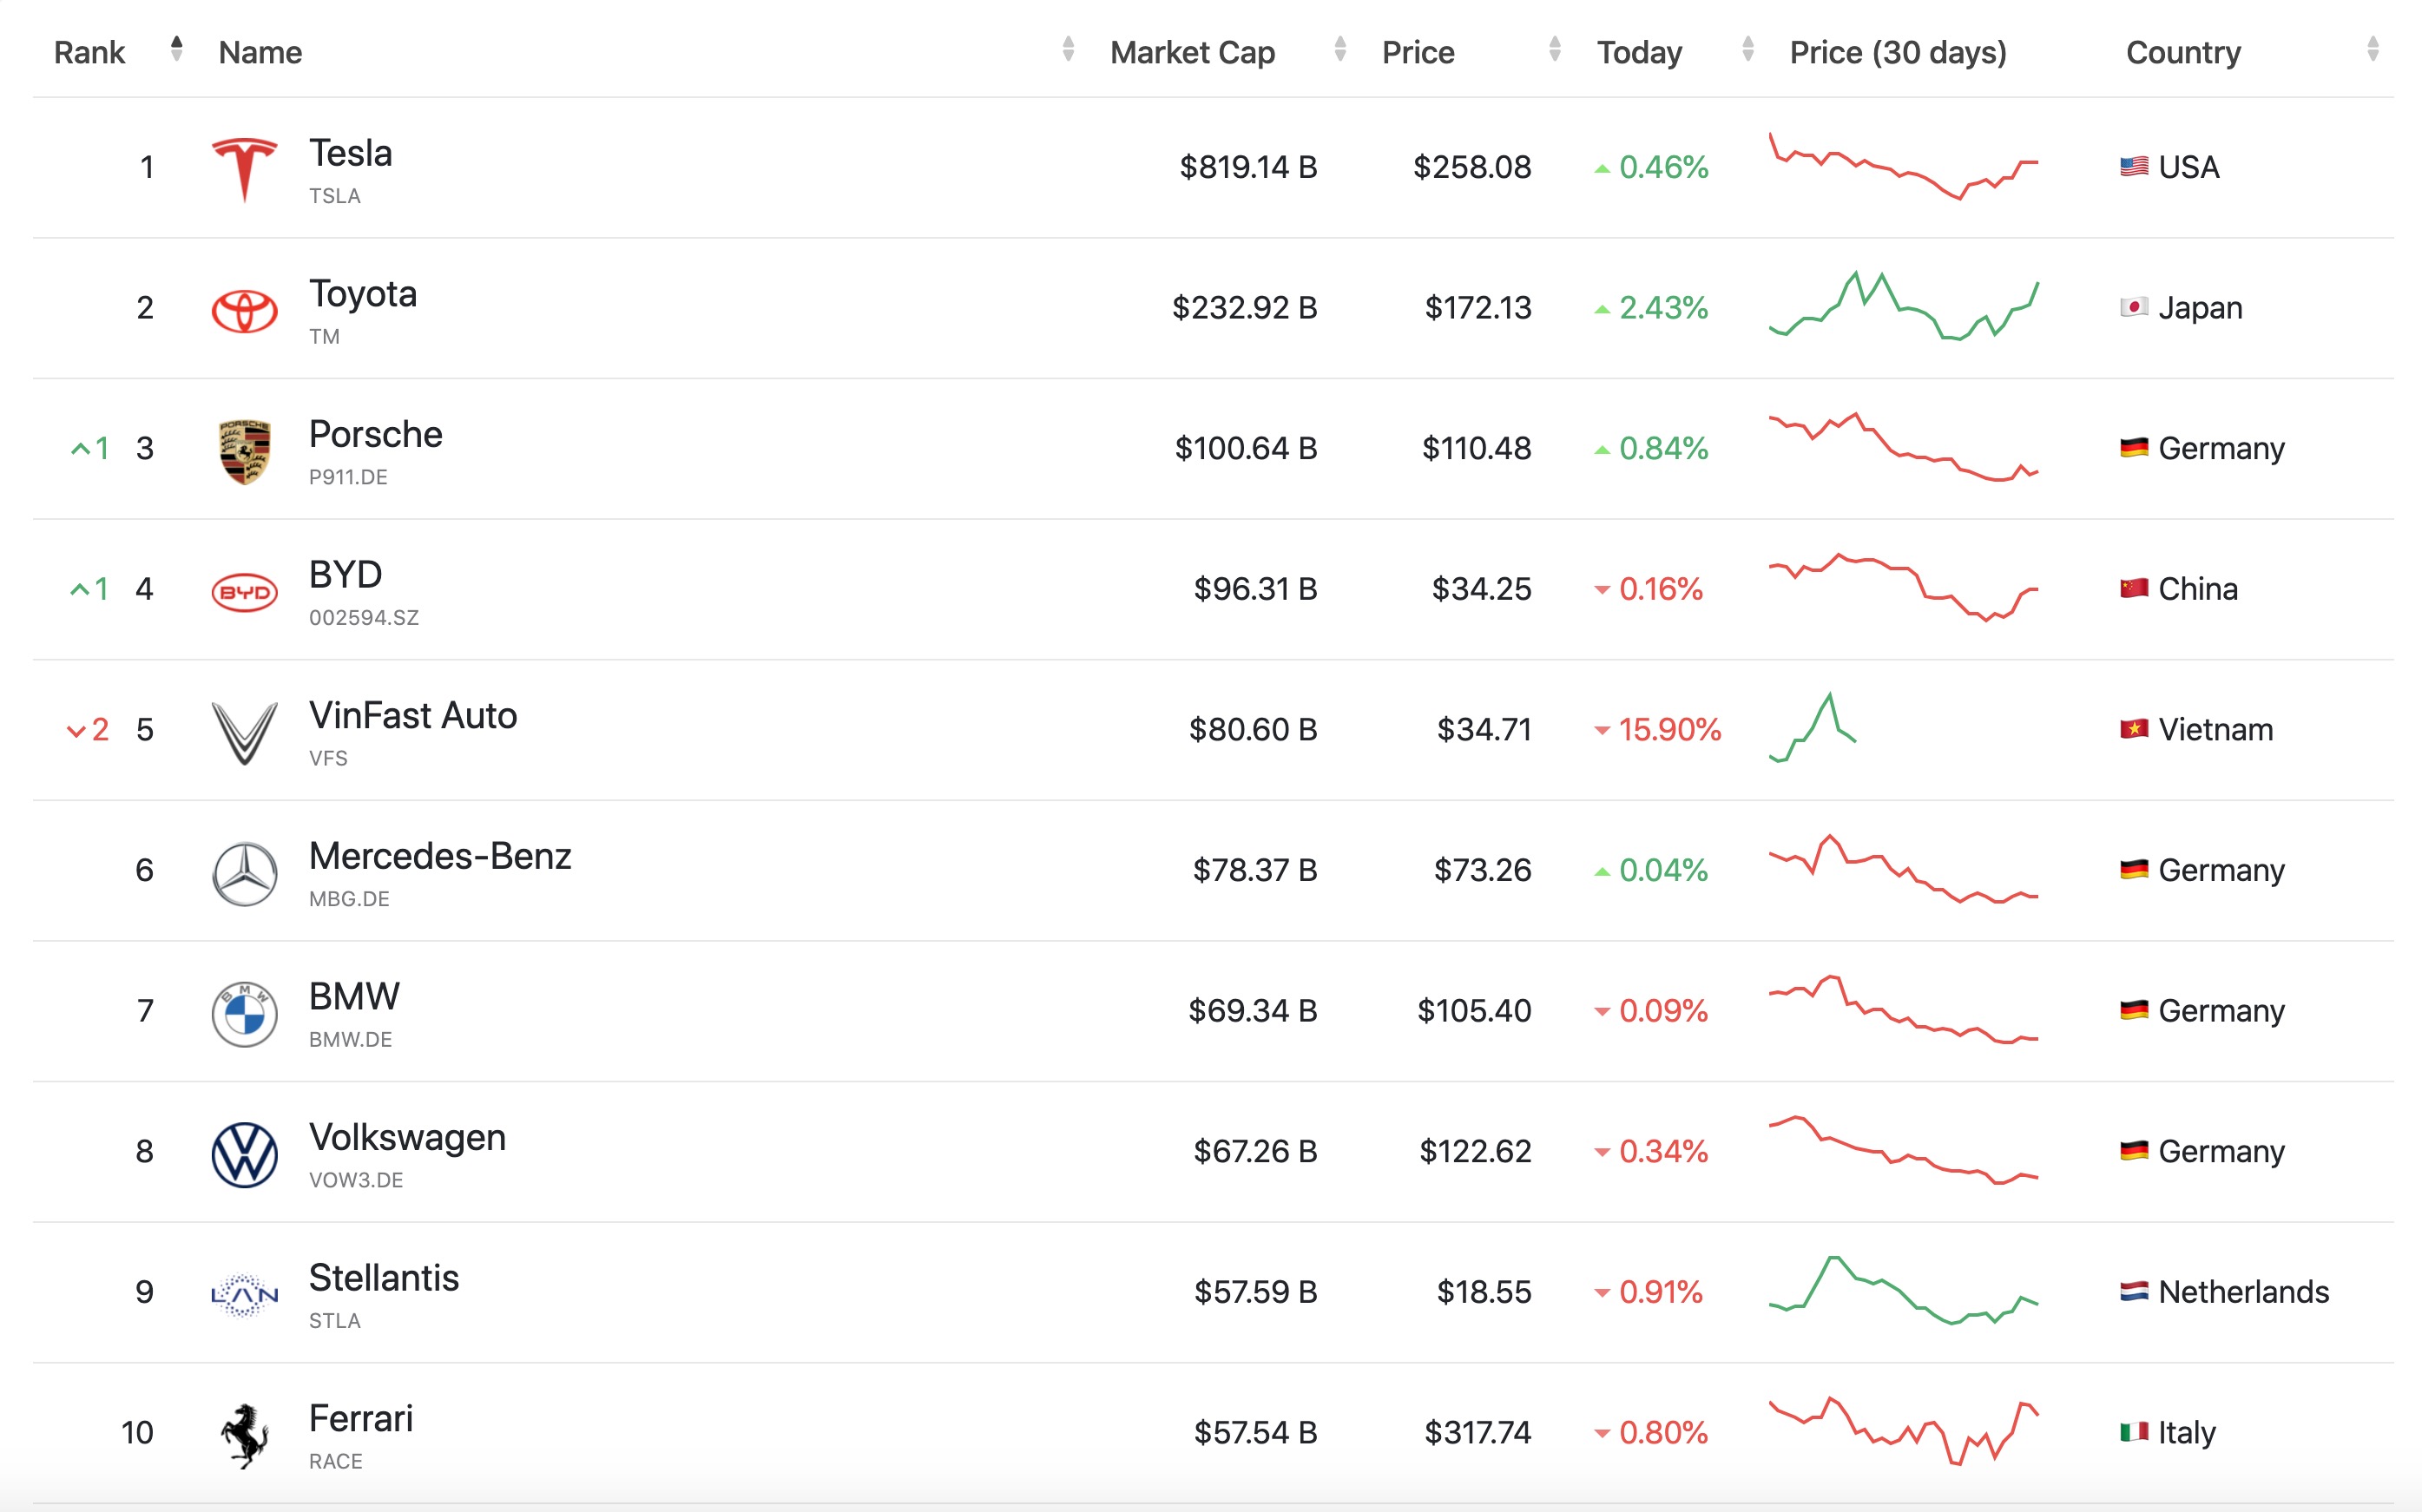The image size is (2422, 1512).
Task: Open the Stellantis company link
Action: (383, 1278)
